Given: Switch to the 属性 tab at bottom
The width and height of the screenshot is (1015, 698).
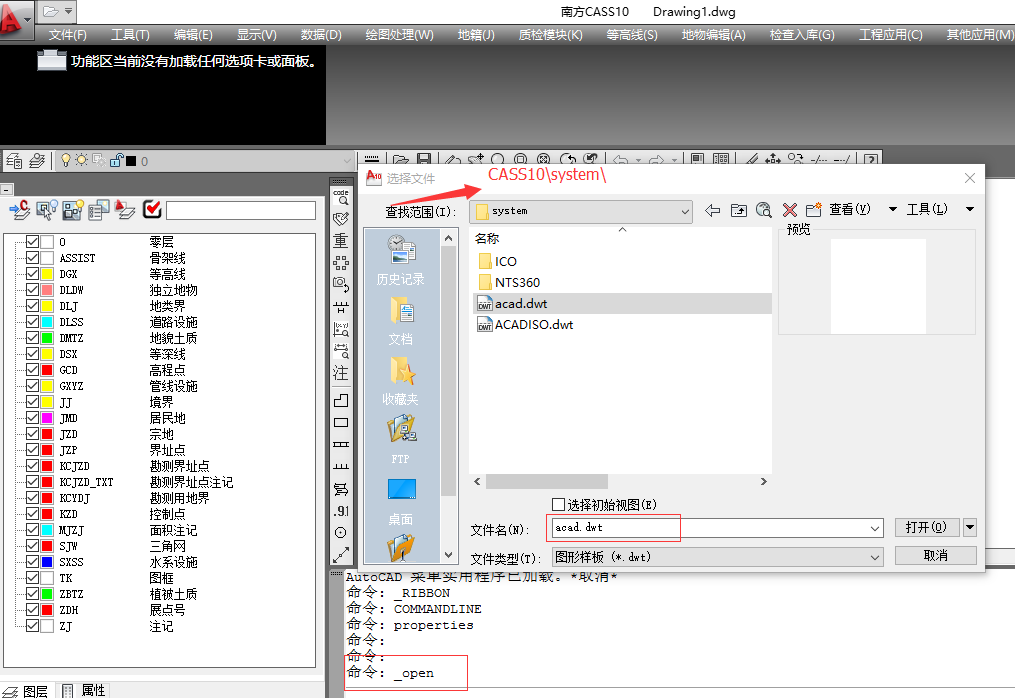Looking at the screenshot, I should click(85, 691).
